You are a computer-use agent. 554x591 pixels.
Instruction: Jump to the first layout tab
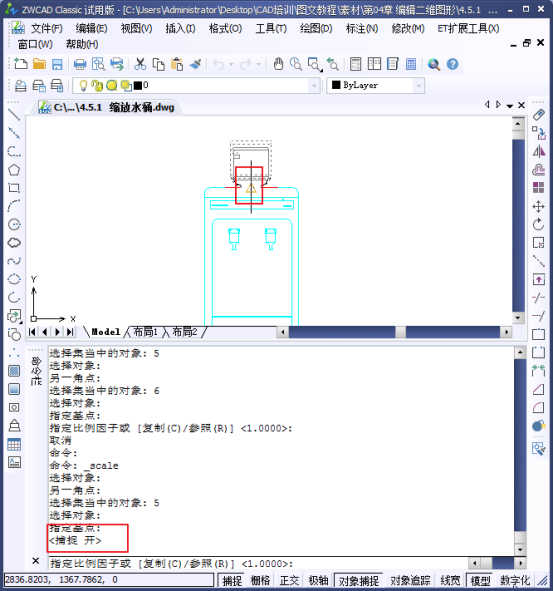pos(32,332)
